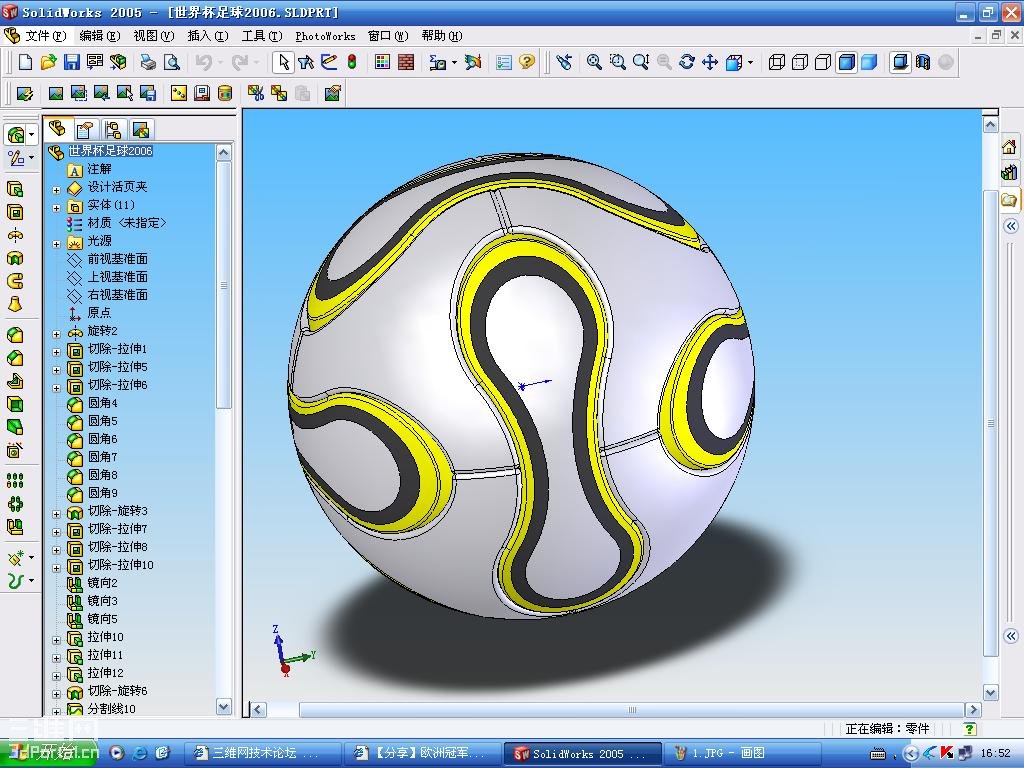This screenshot has width=1024, height=768.
Task: Click the Rebuild traffic light icon
Action: click(x=352, y=62)
